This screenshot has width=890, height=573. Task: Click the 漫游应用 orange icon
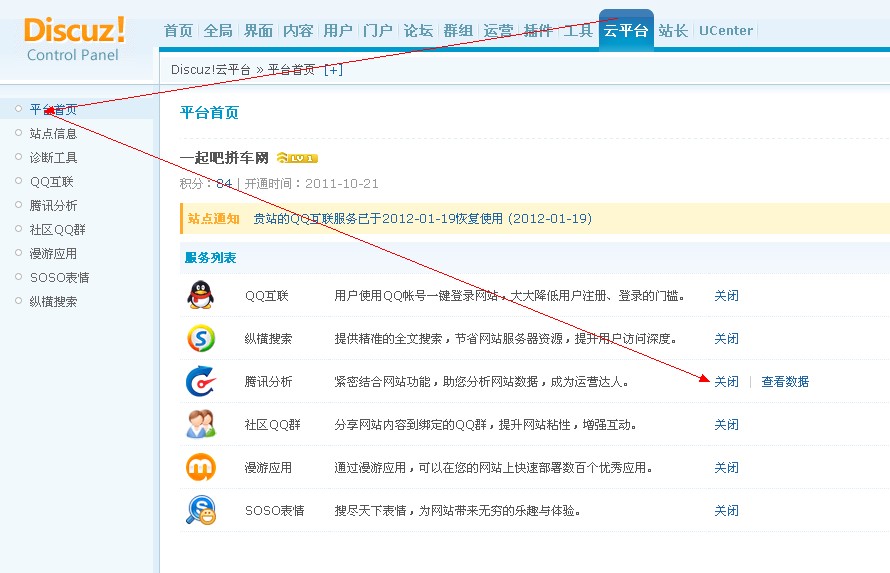pyautogui.click(x=201, y=467)
